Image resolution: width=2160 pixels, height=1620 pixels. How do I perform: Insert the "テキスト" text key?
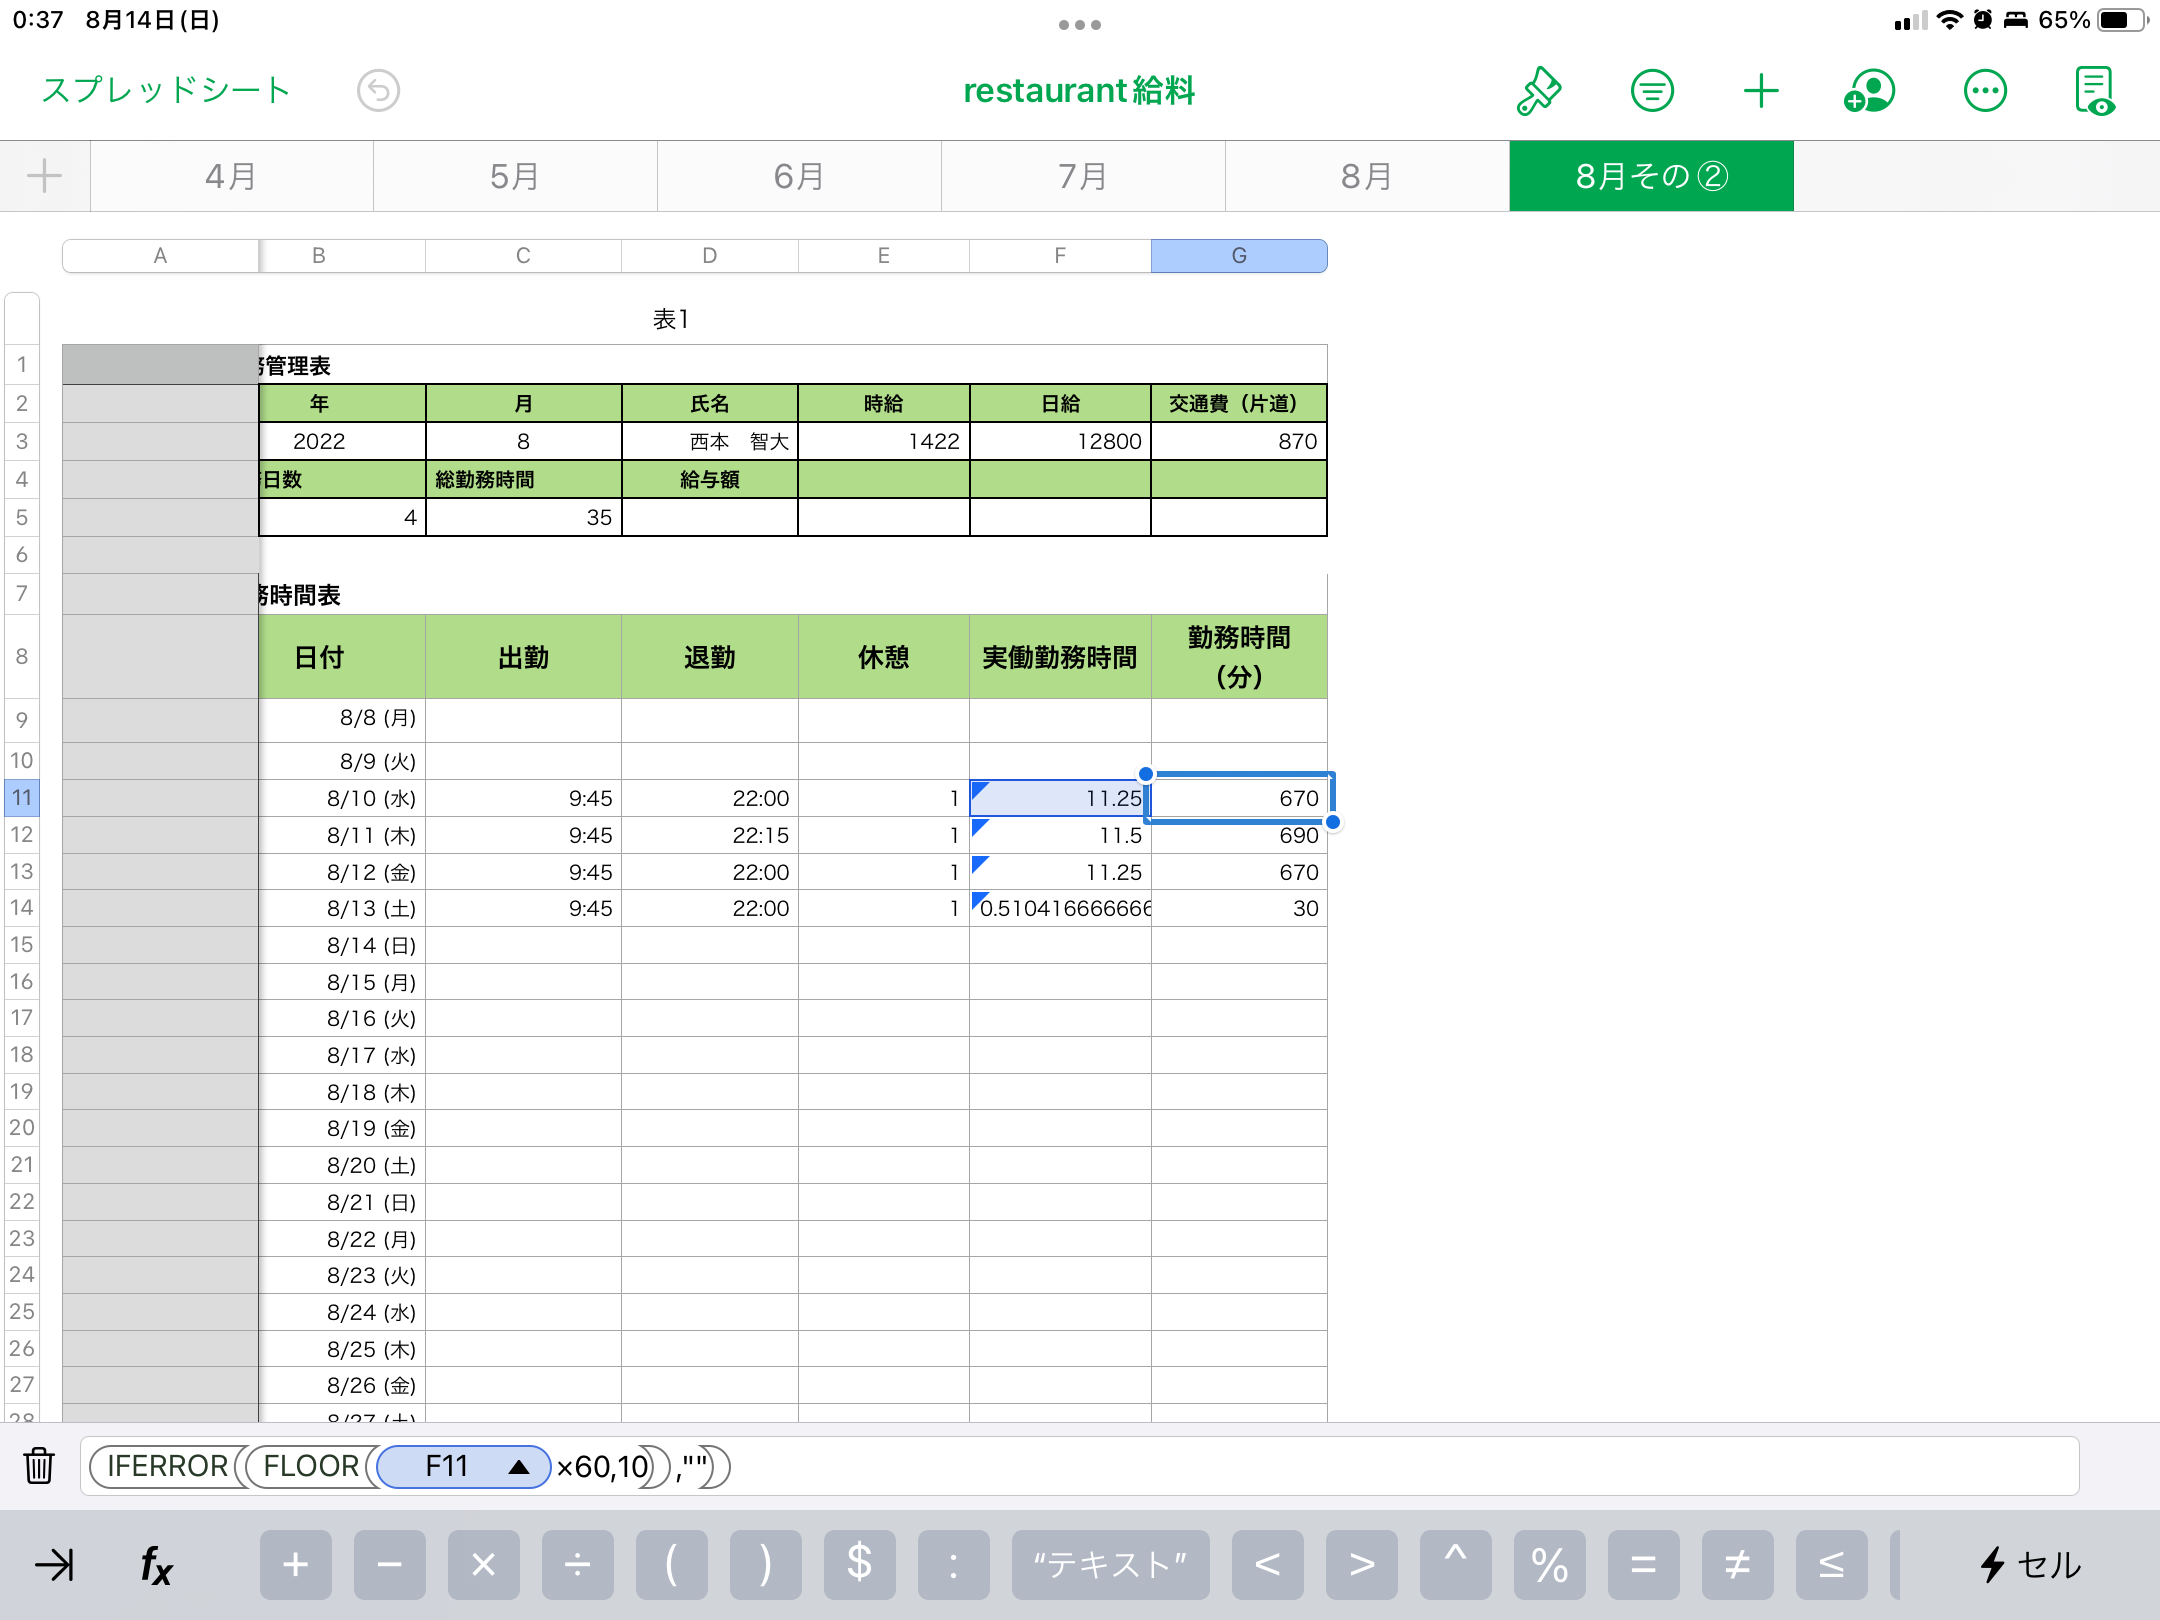coord(1110,1565)
